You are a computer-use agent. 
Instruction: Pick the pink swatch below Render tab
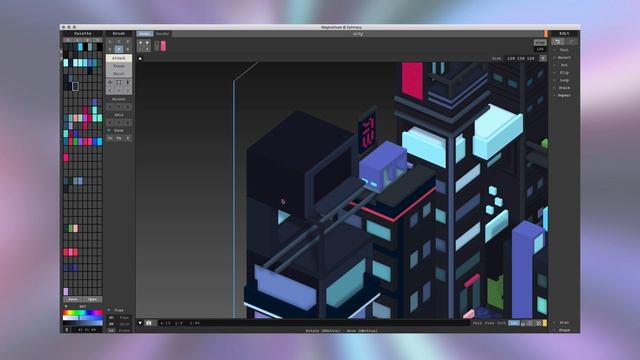tap(163, 46)
